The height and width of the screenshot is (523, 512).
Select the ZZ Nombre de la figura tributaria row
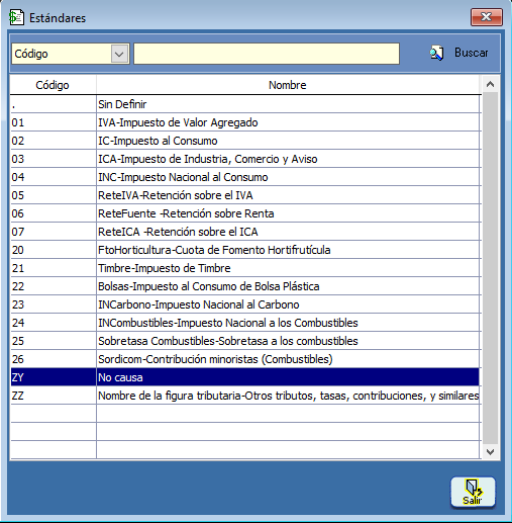(245, 396)
